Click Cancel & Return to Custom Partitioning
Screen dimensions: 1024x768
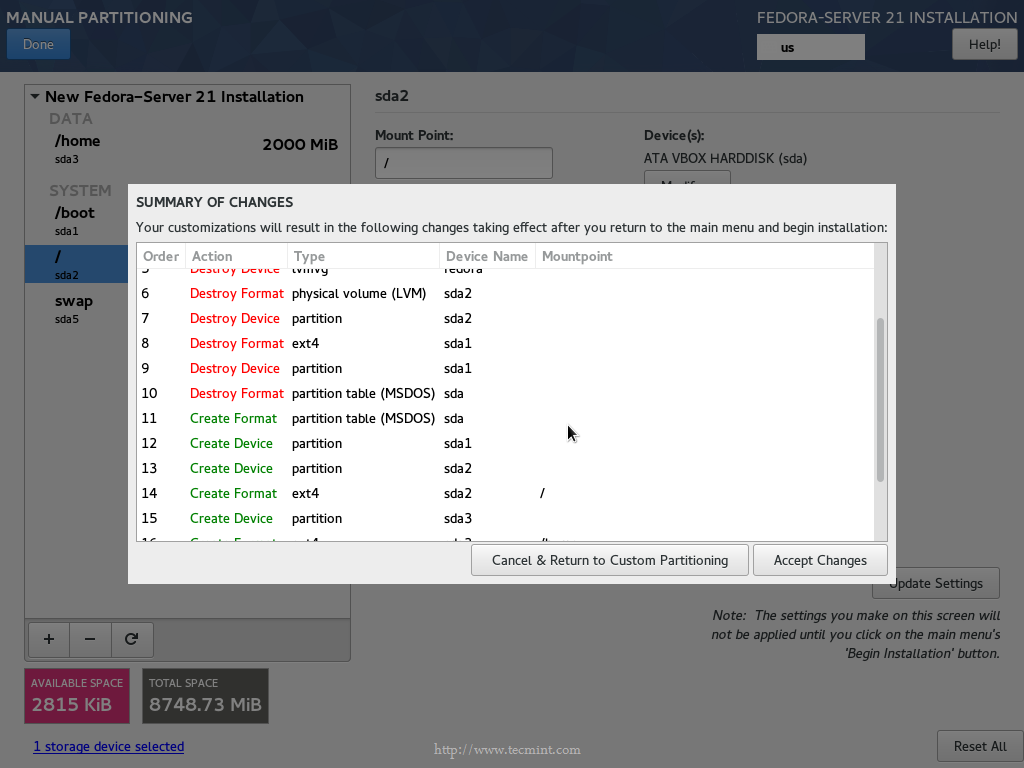tap(610, 560)
